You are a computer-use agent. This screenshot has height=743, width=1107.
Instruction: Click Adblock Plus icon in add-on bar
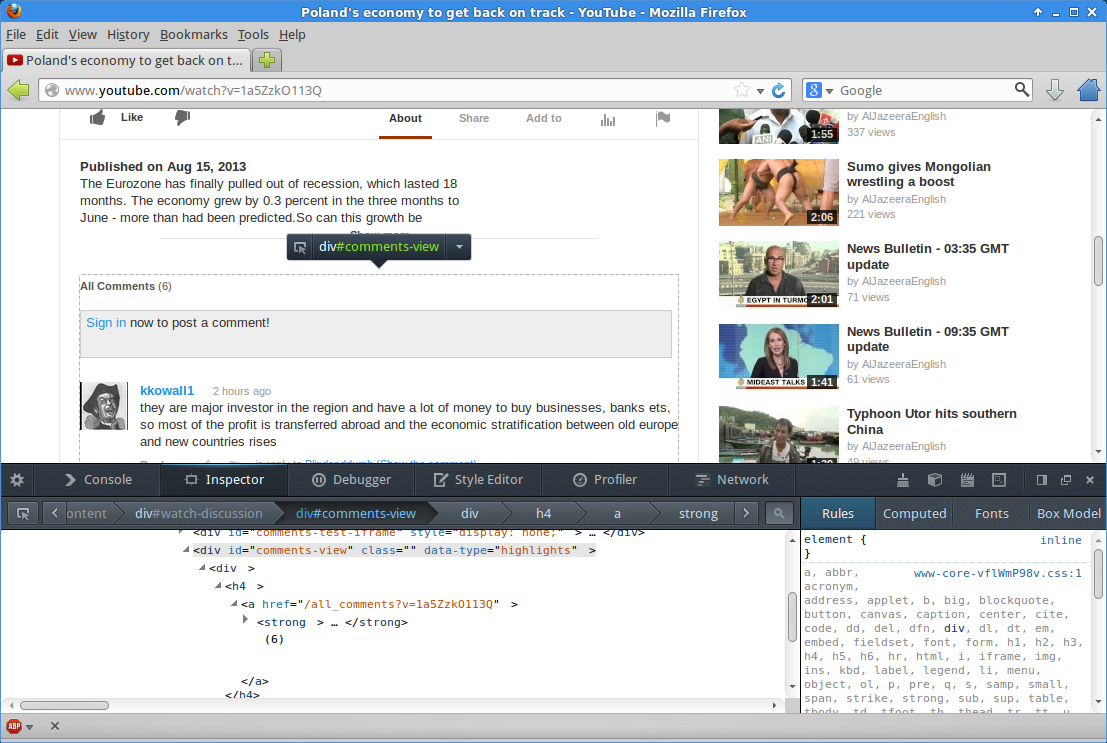click(15, 726)
